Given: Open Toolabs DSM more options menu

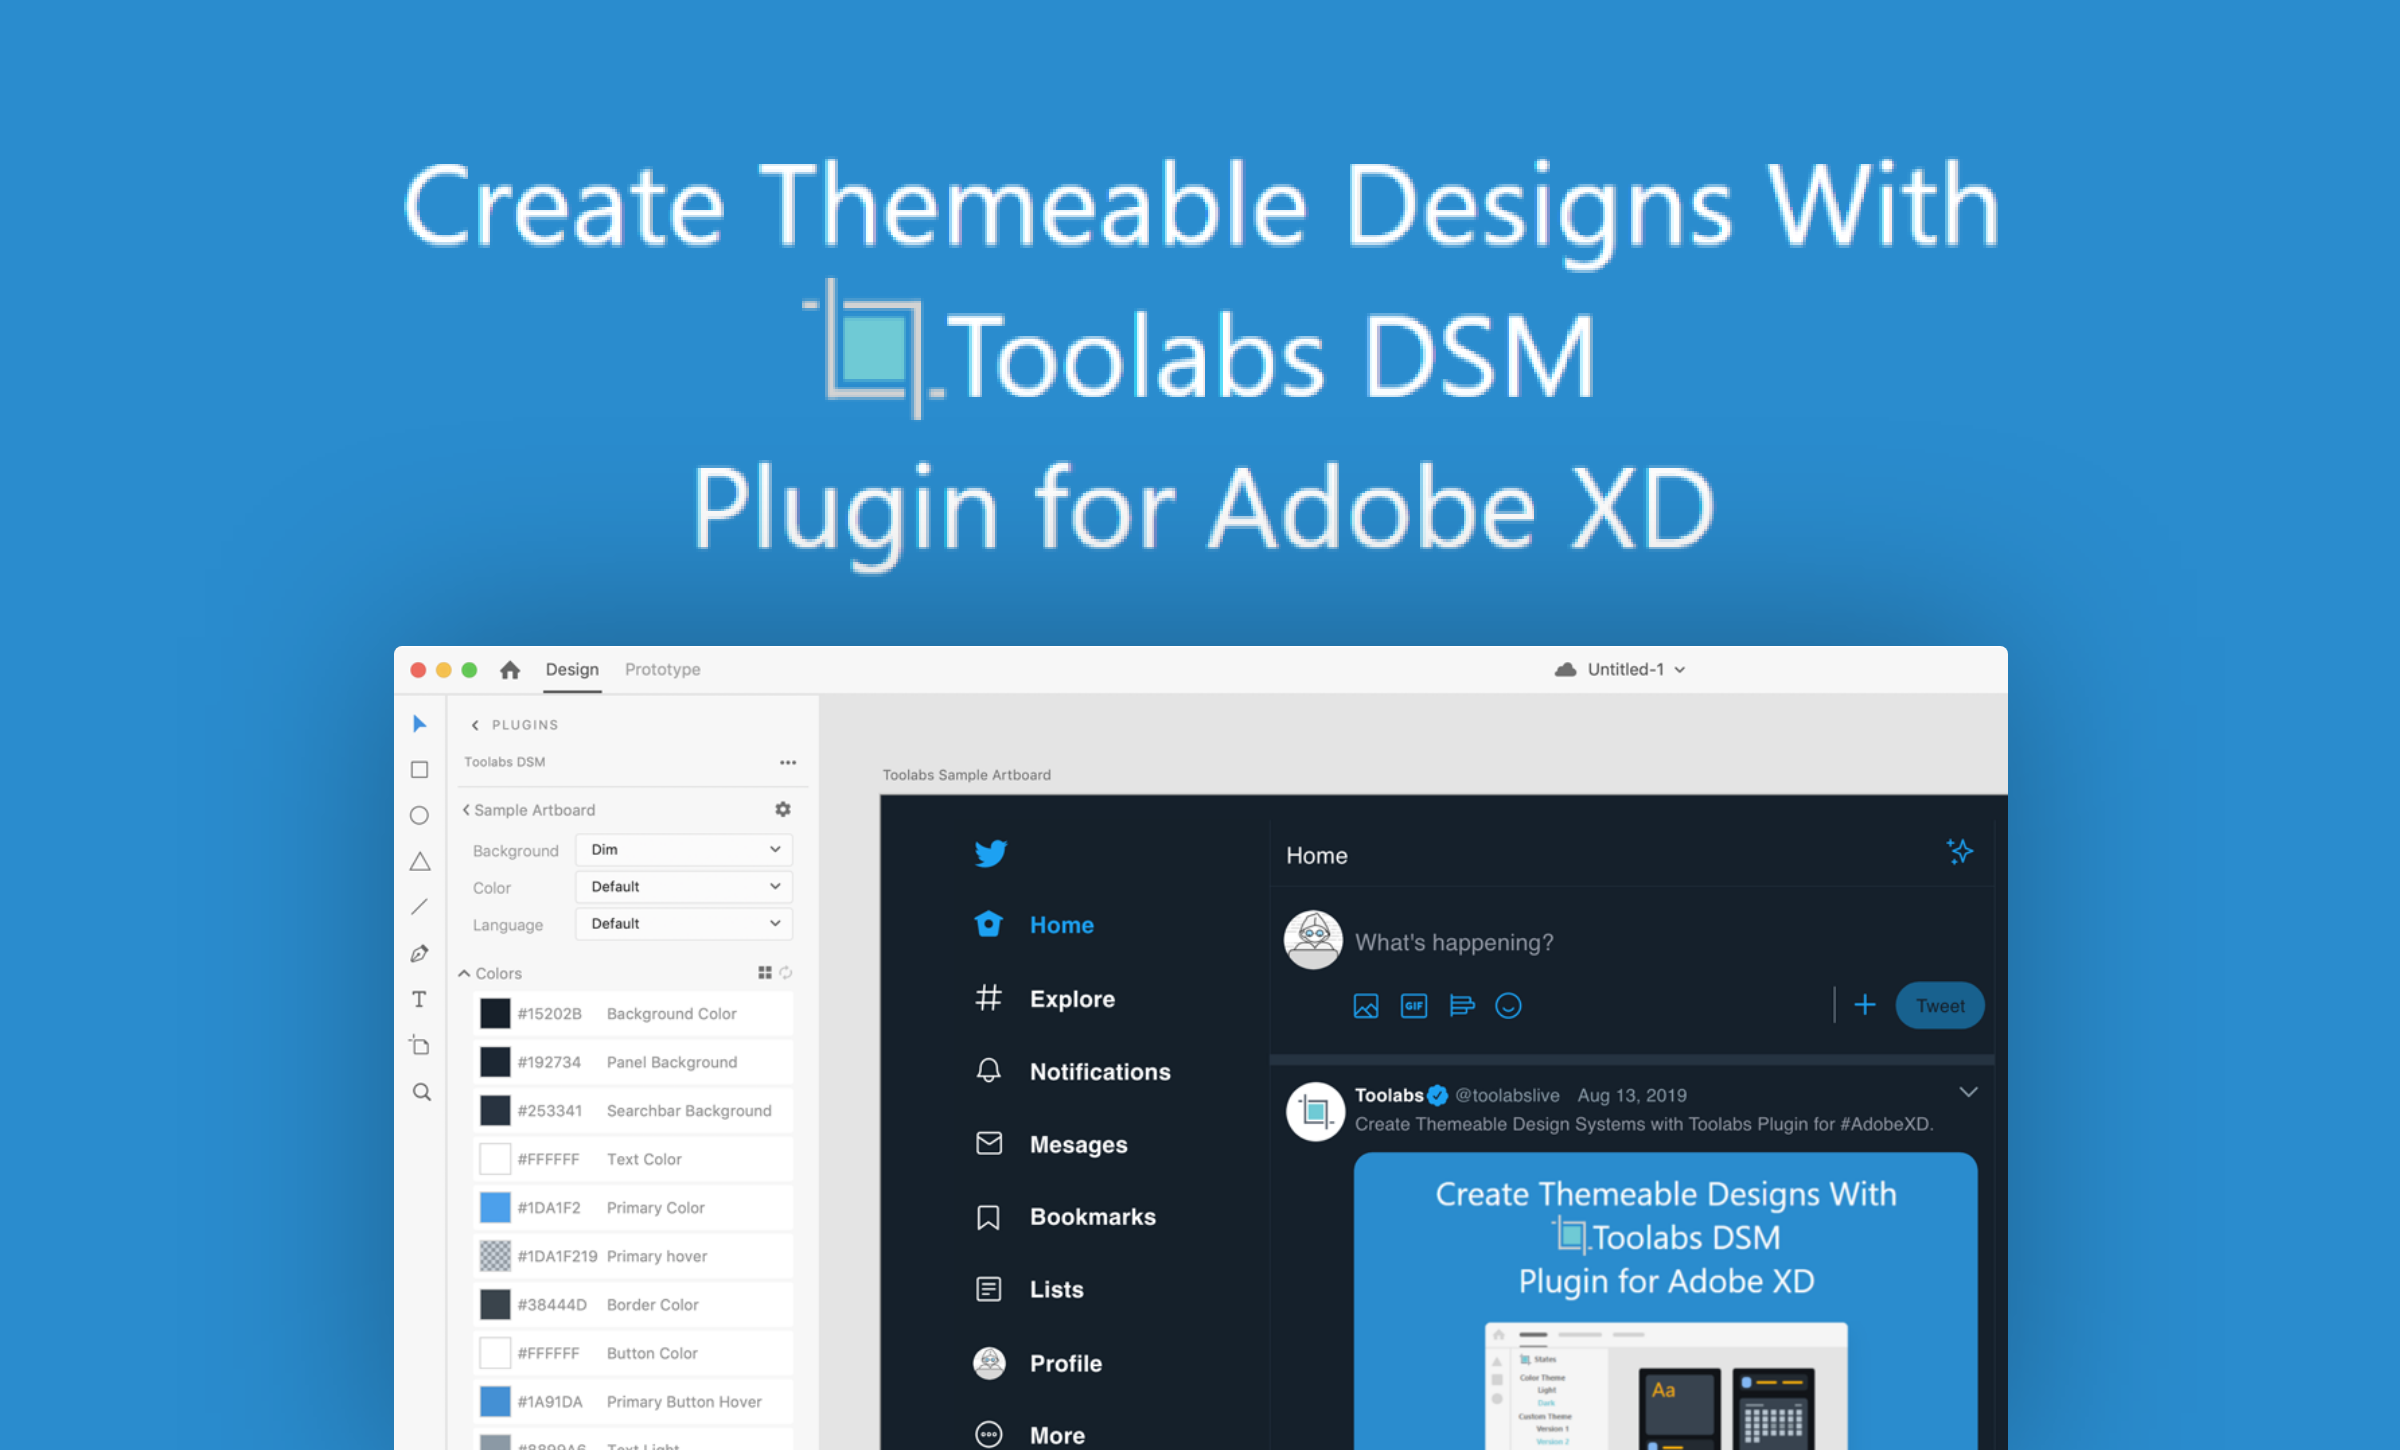Looking at the screenshot, I should point(788,761).
